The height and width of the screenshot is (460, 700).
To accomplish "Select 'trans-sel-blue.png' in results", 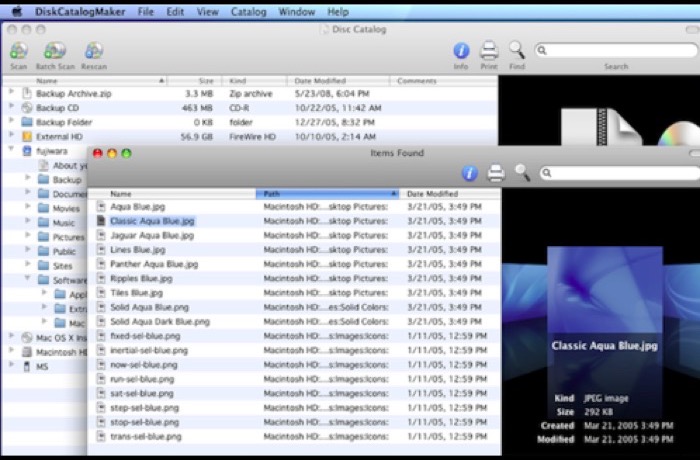I will (x=146, y=436).
